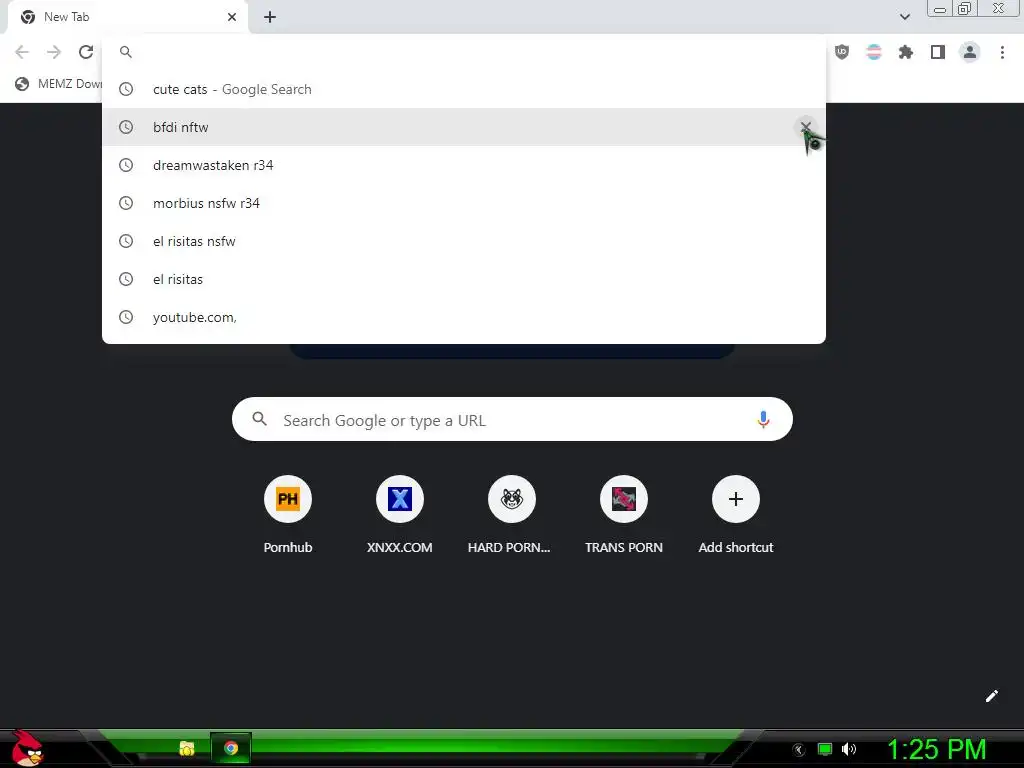Open the Extensions puzzle-piece menu
The width and height of the screenshot is (1024, 768).
click(x=906, y=52)
